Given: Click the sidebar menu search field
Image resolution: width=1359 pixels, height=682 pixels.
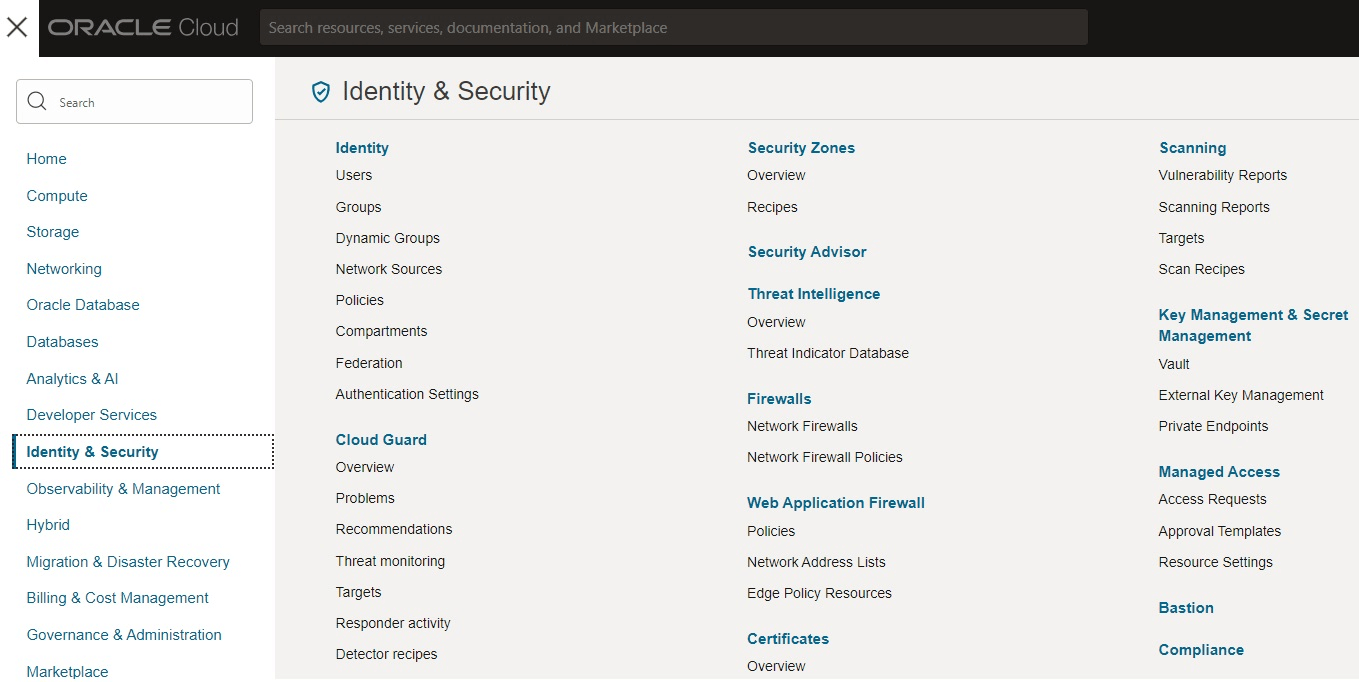Looking at the screenshot, I should (x=150, y=102).
